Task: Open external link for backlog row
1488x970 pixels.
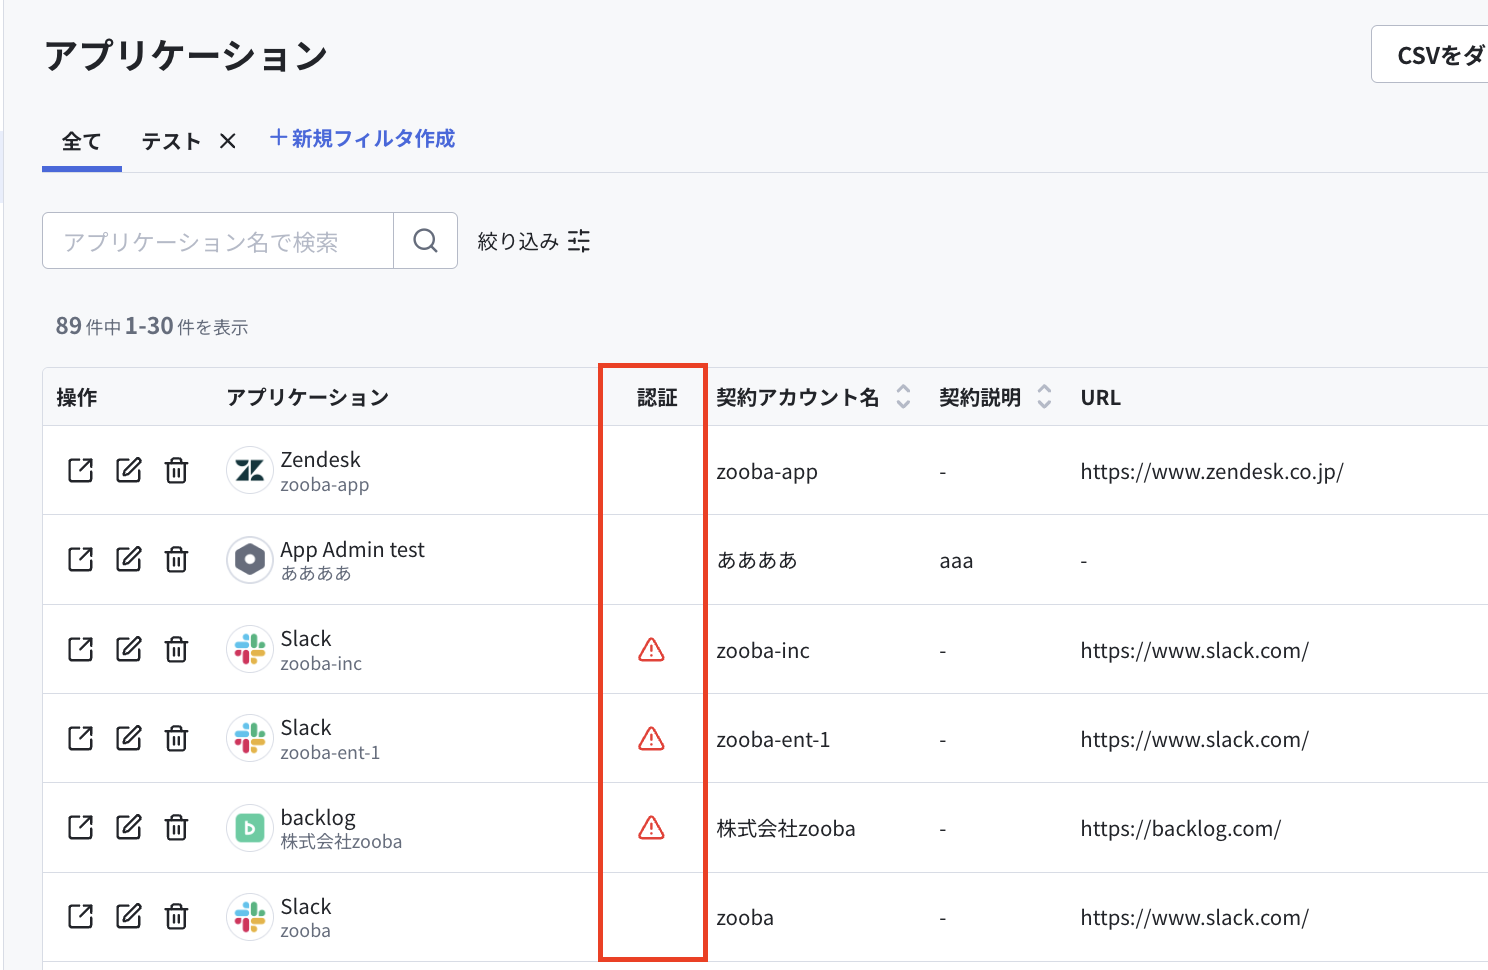Action: click(80, 827)
